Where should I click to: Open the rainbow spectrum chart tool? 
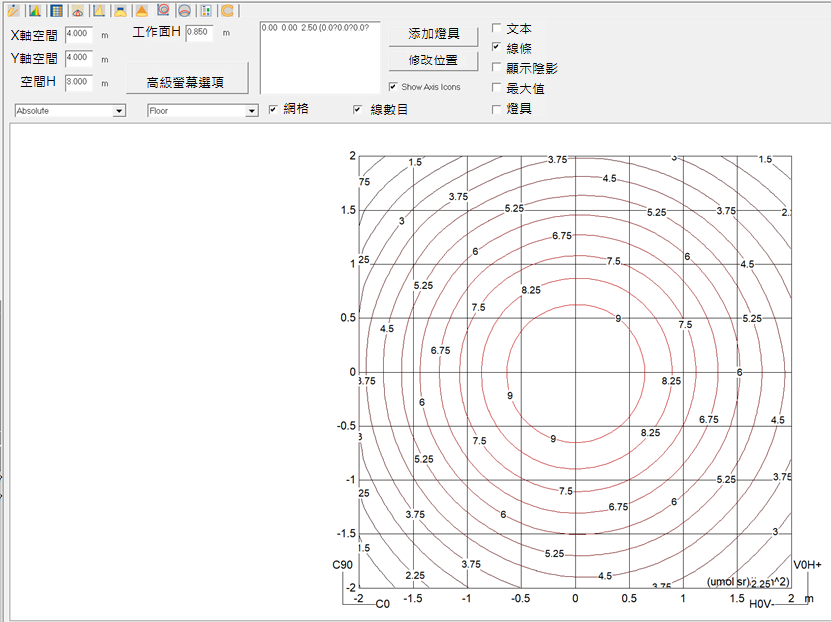point(35,10)
